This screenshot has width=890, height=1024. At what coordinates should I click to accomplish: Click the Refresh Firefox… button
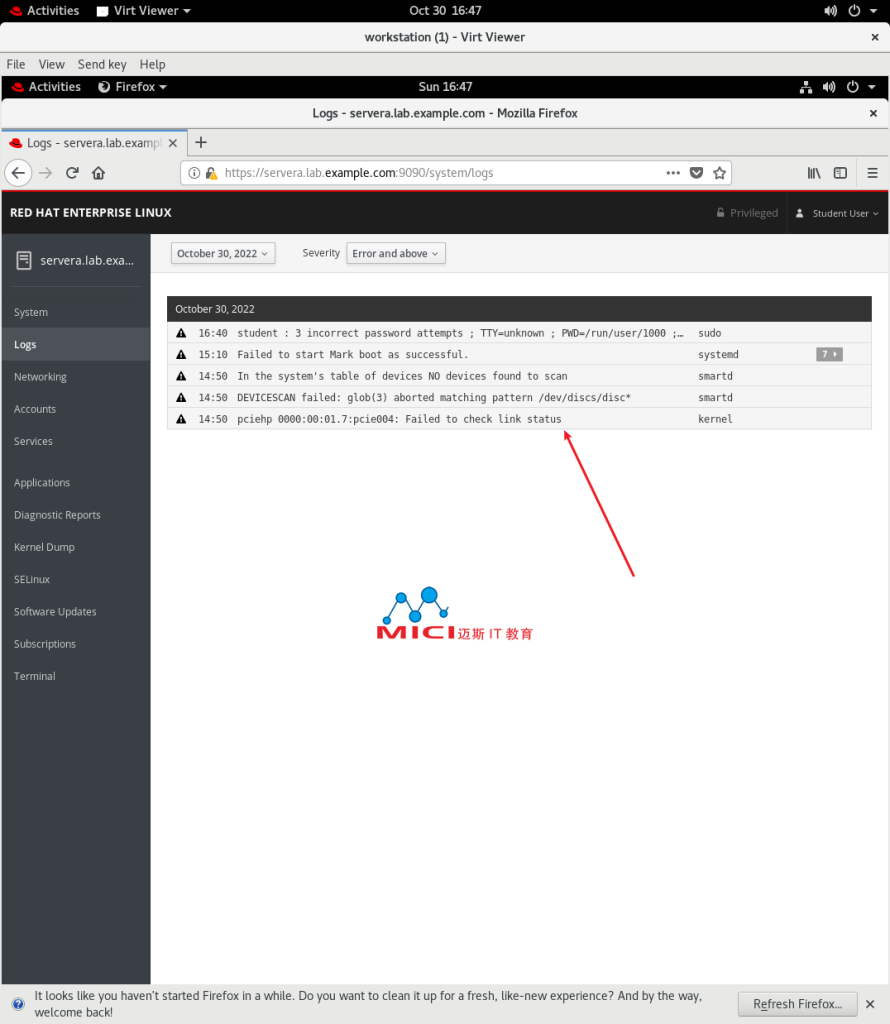tap(797, 1004)
